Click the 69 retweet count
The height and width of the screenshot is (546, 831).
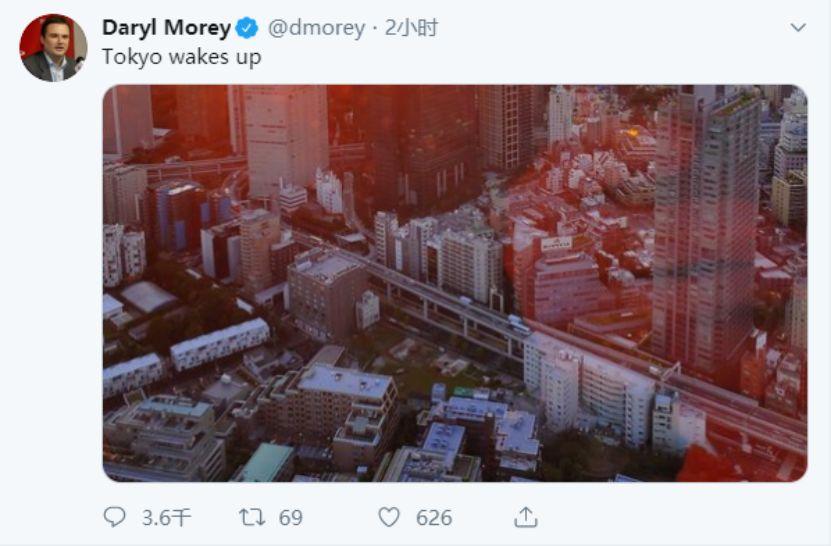(290, 517)
